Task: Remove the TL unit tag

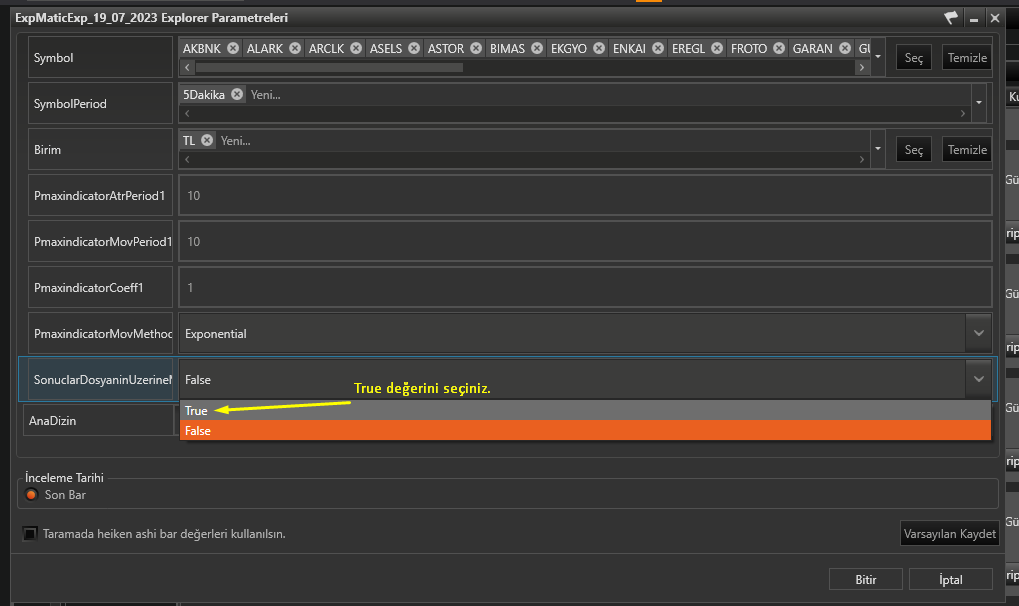Action: 206,141
